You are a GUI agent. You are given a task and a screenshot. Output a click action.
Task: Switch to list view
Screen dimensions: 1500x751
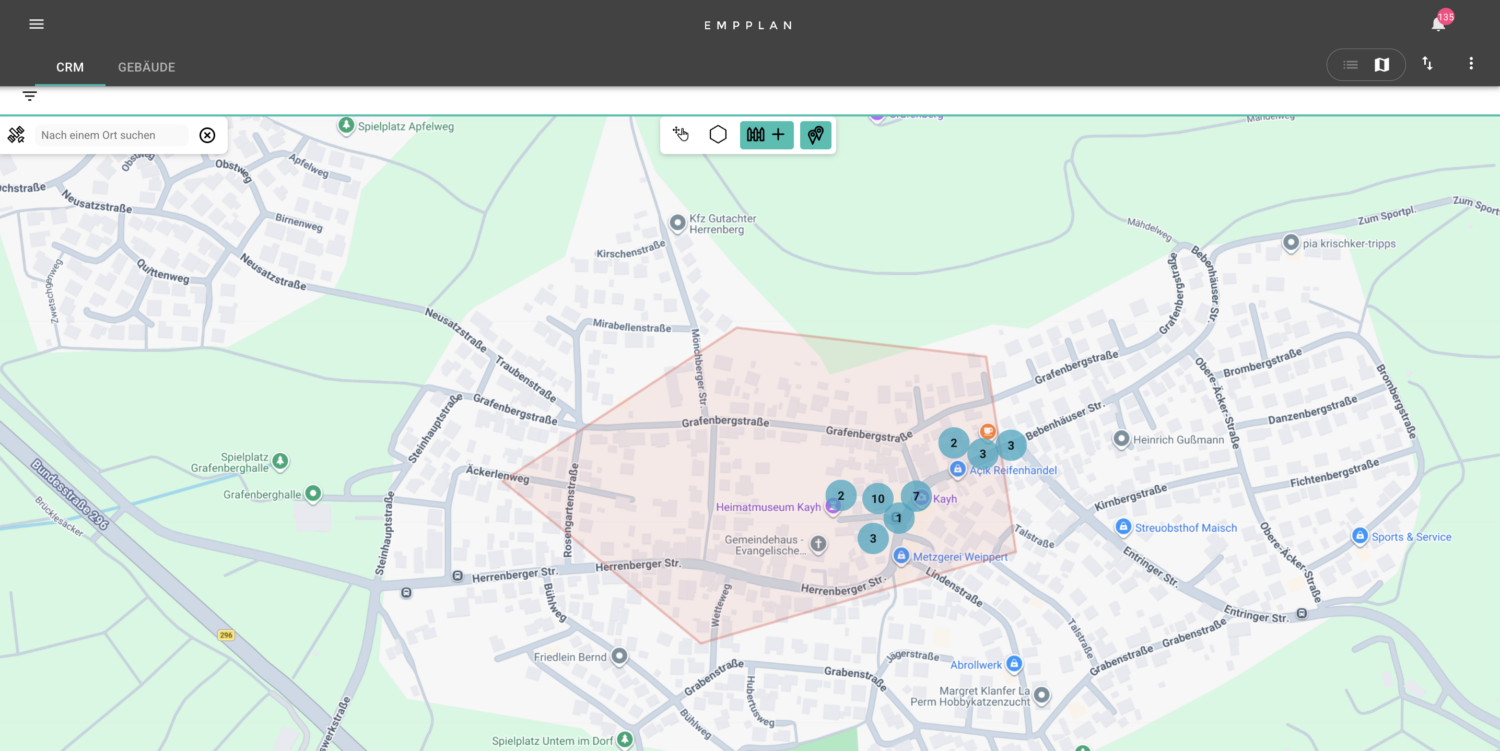click(1350, 65)
